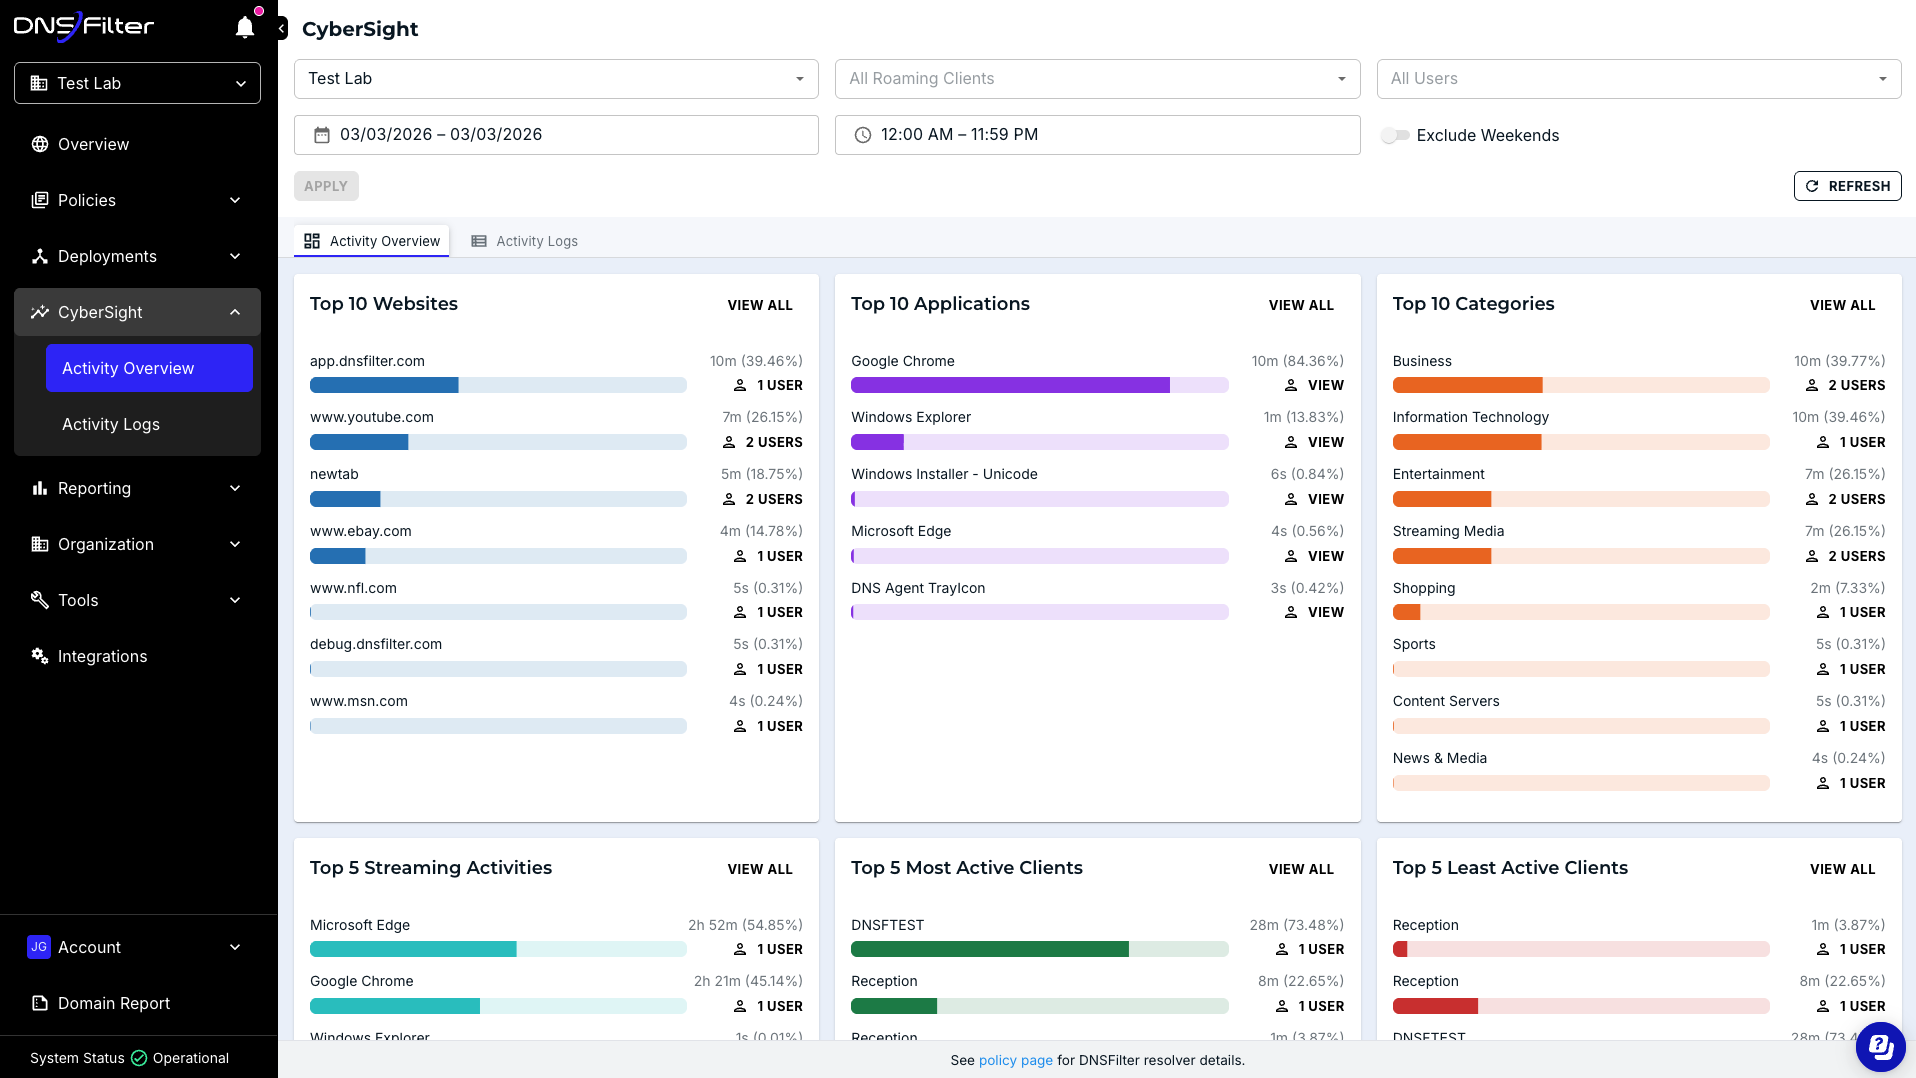The width and height of the screenshot is (1916, 1078).
Task: Click the Policies sidebar icon
Action: coord(40,200)
